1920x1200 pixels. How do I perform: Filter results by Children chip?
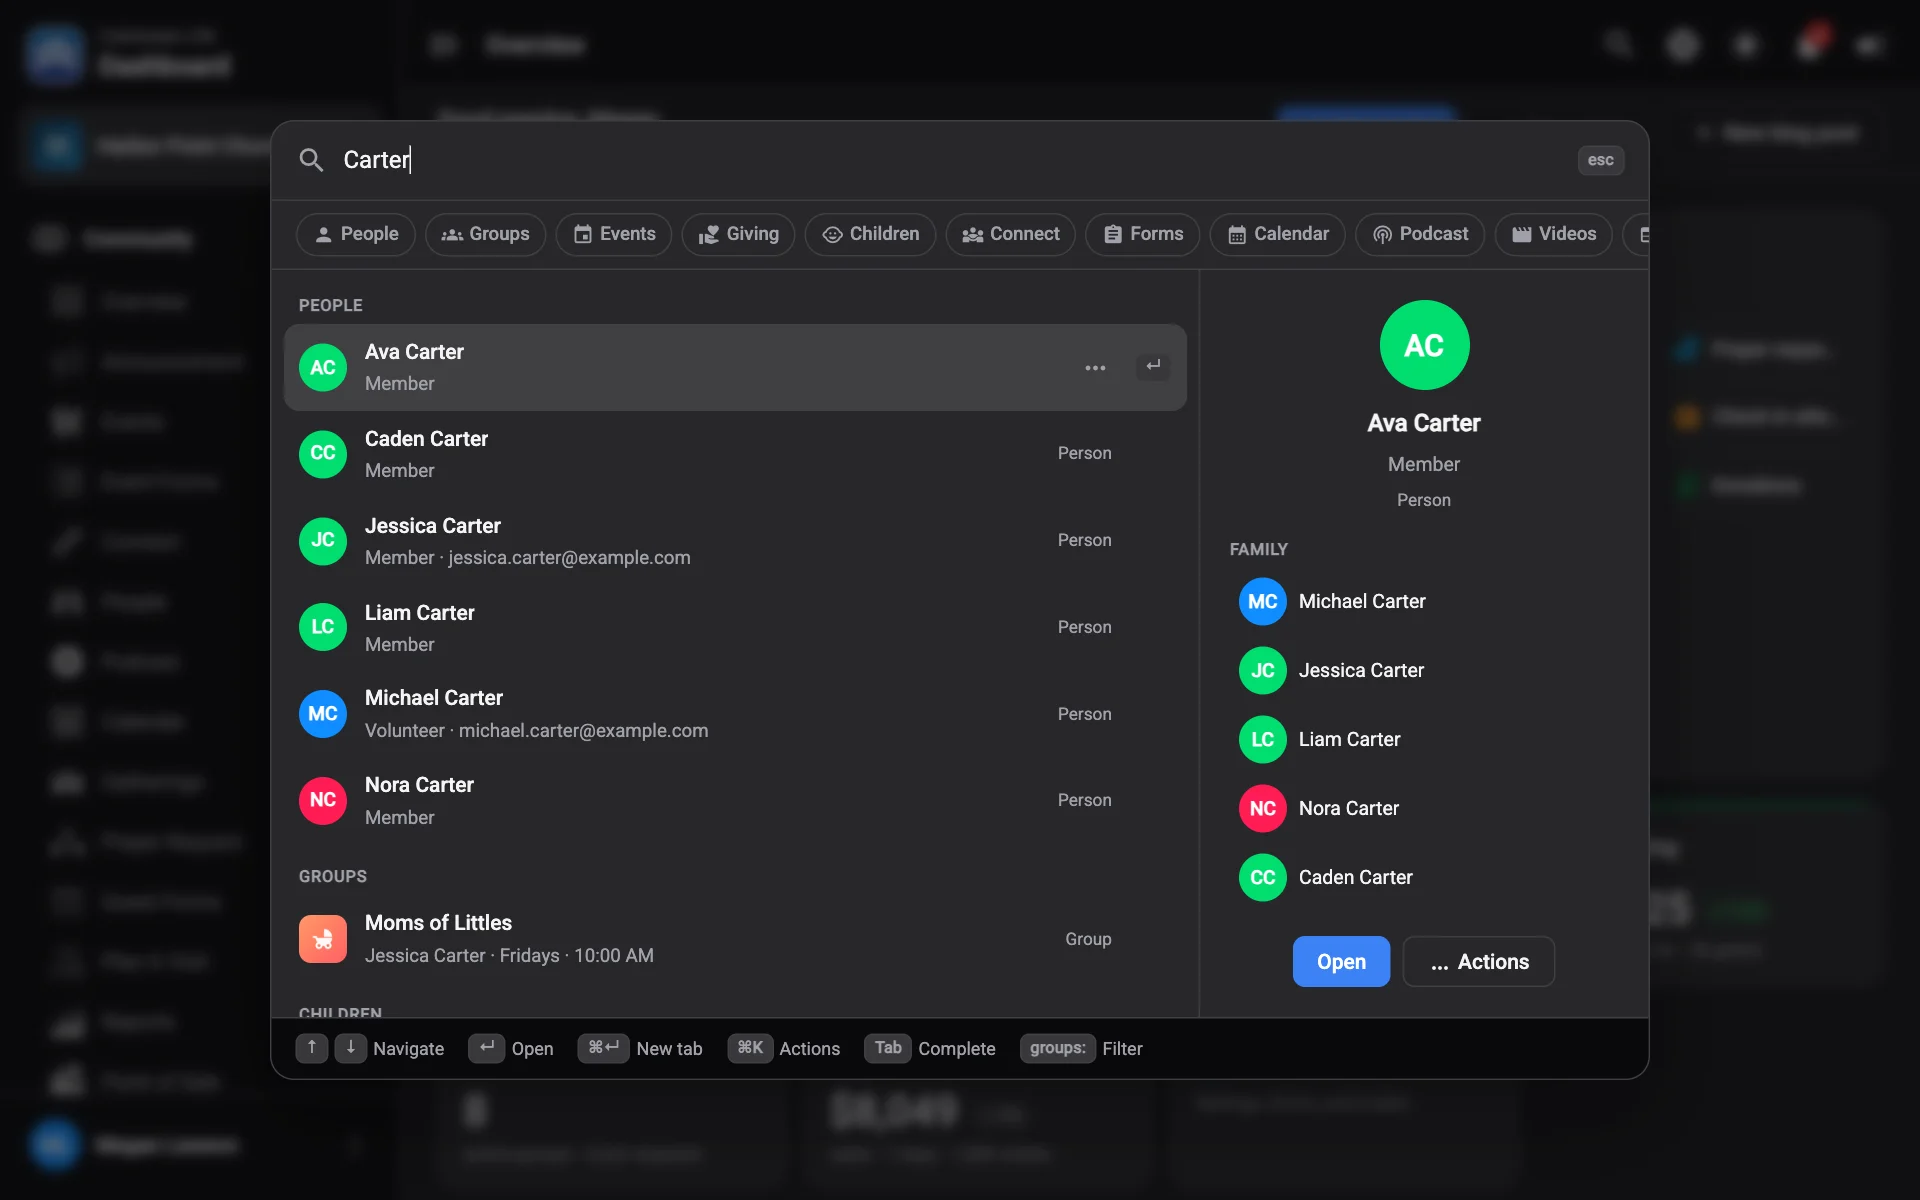click(x=870, y=234)
